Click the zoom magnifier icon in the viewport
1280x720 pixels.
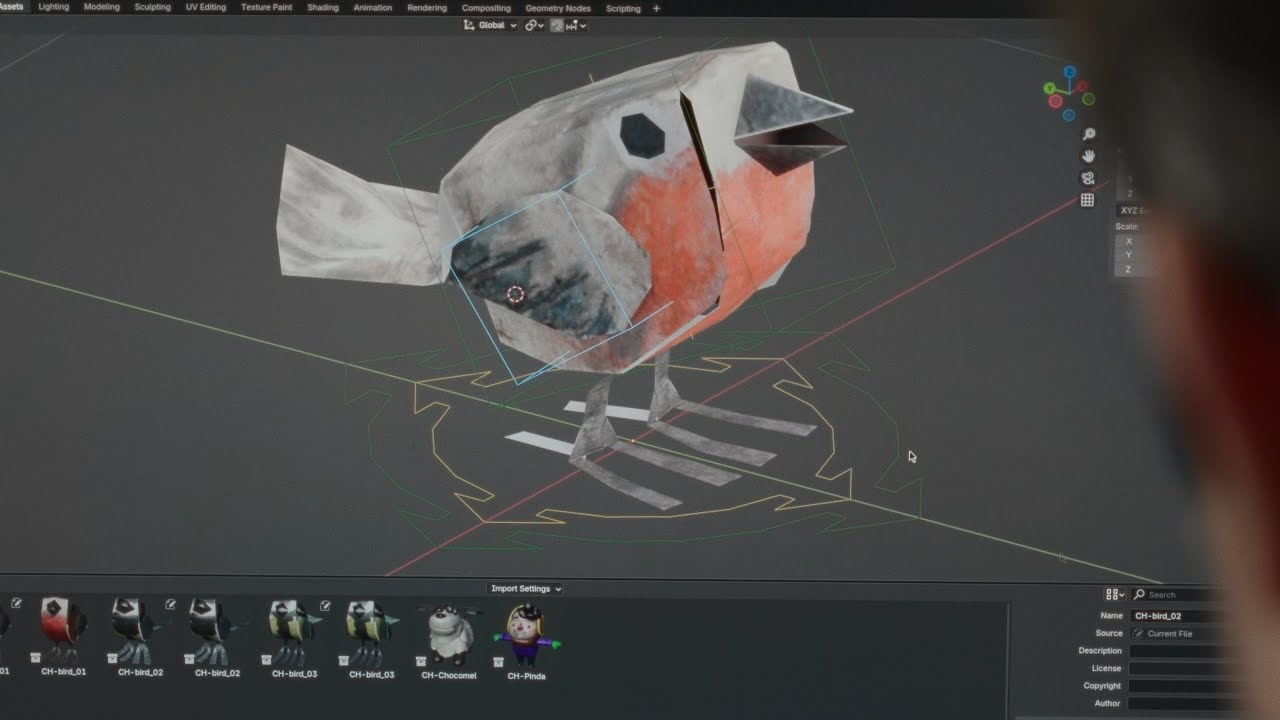[x=1088, y=134]
